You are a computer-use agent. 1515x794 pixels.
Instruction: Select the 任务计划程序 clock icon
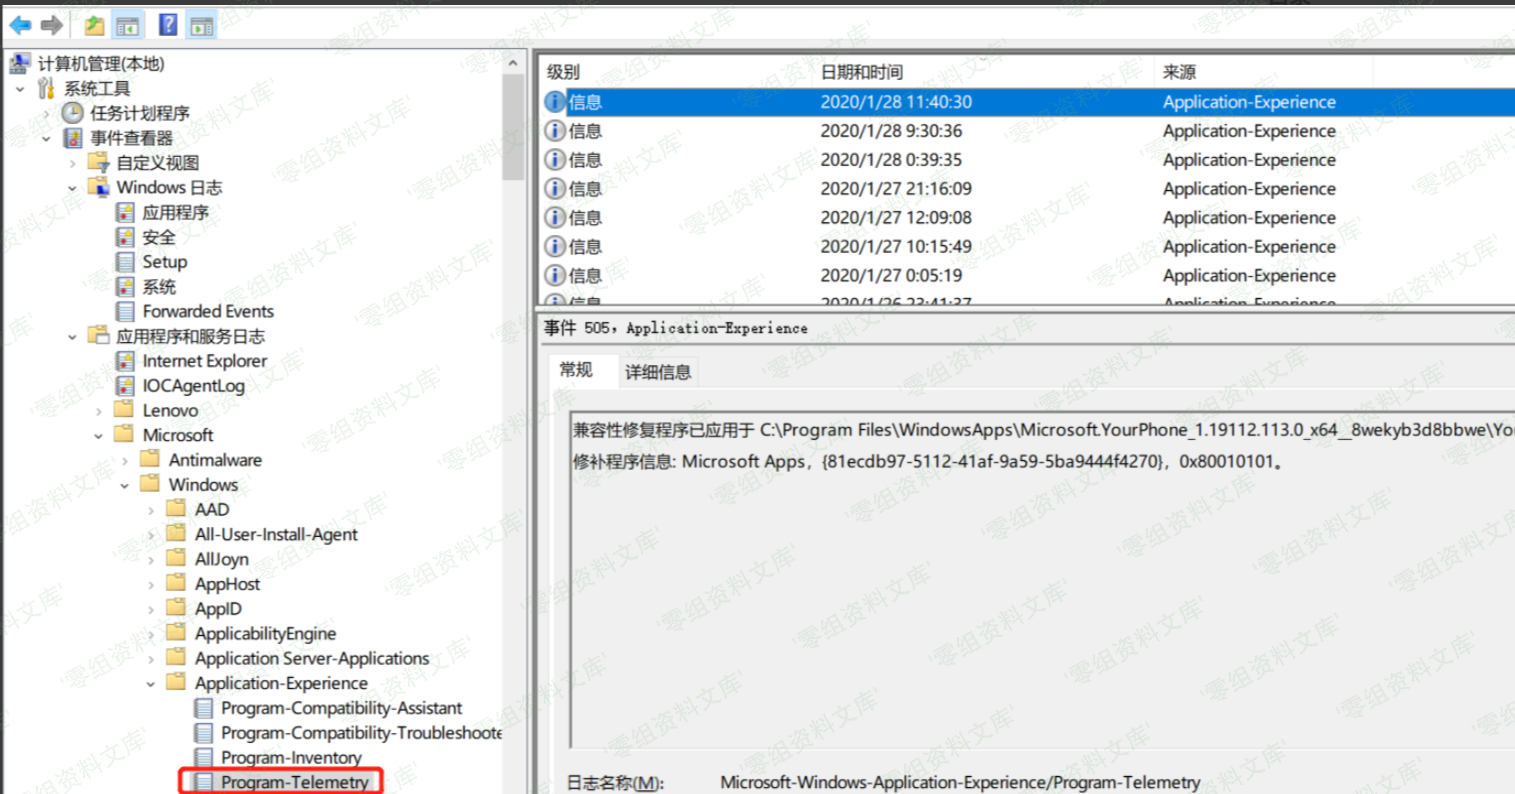click(x=73, y=113)
